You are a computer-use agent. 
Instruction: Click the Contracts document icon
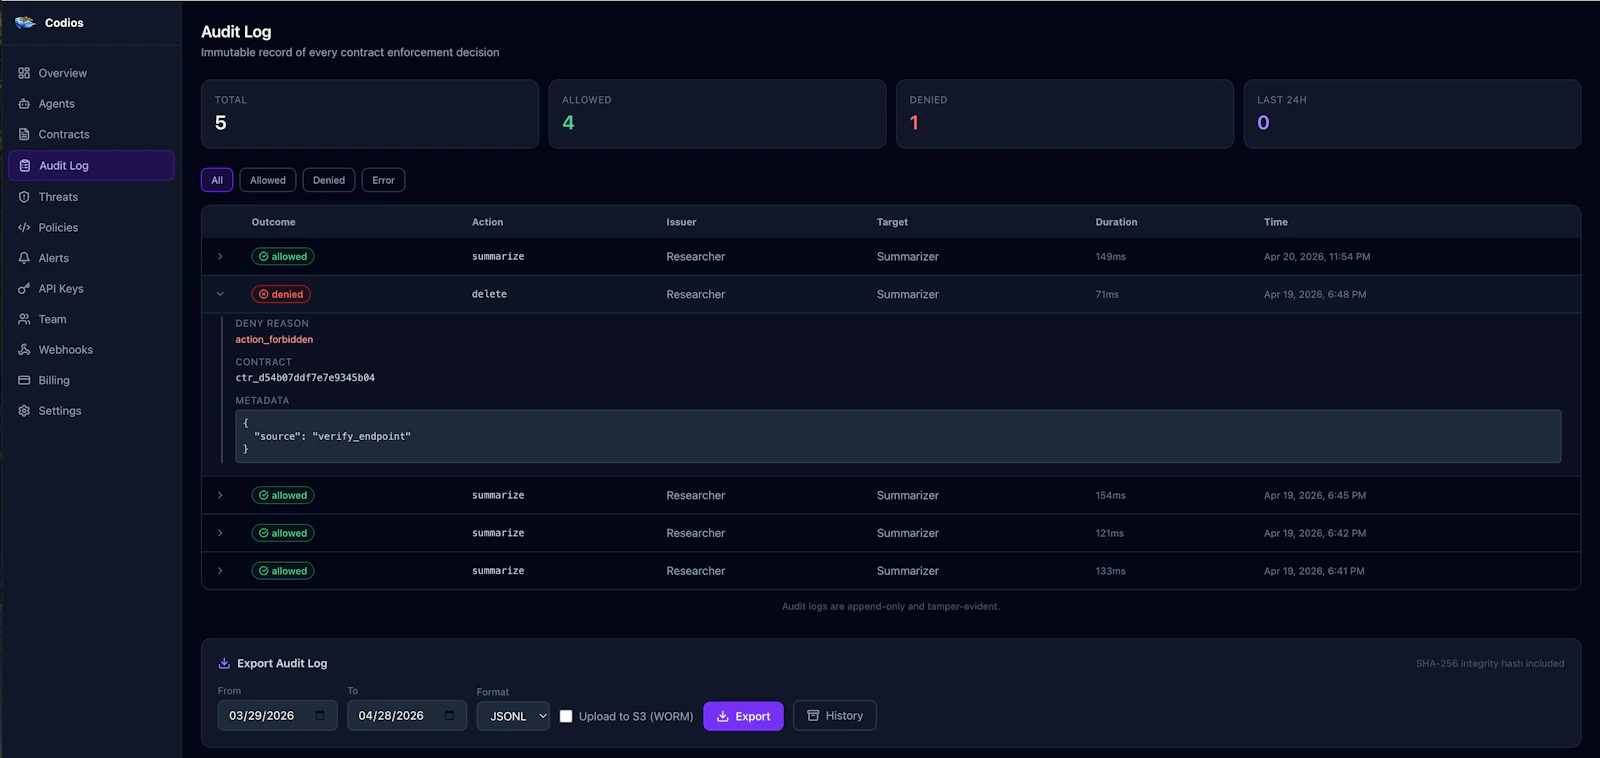click(24, 134)
